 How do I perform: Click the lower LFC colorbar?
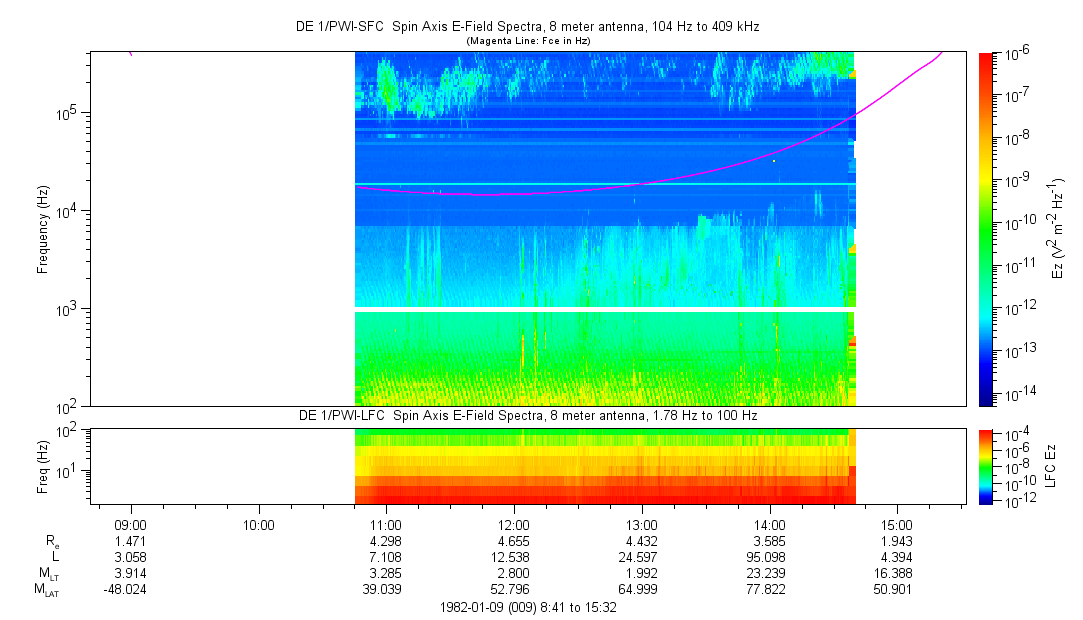pos(987,466)
